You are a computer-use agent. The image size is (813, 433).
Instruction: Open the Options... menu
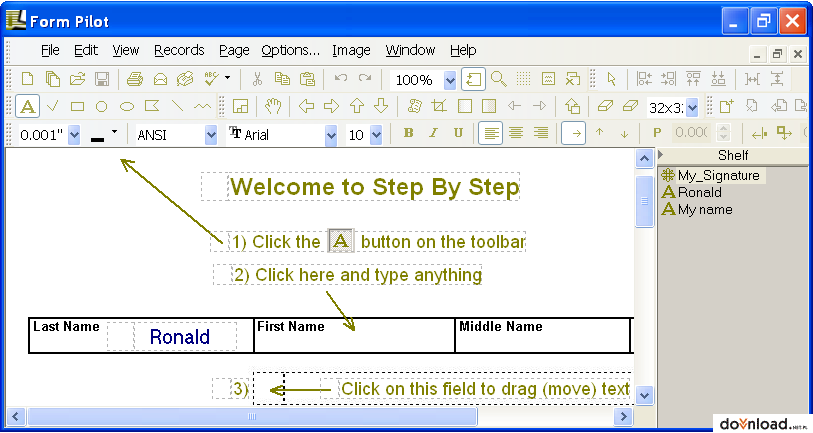click(x=290, y=50)
